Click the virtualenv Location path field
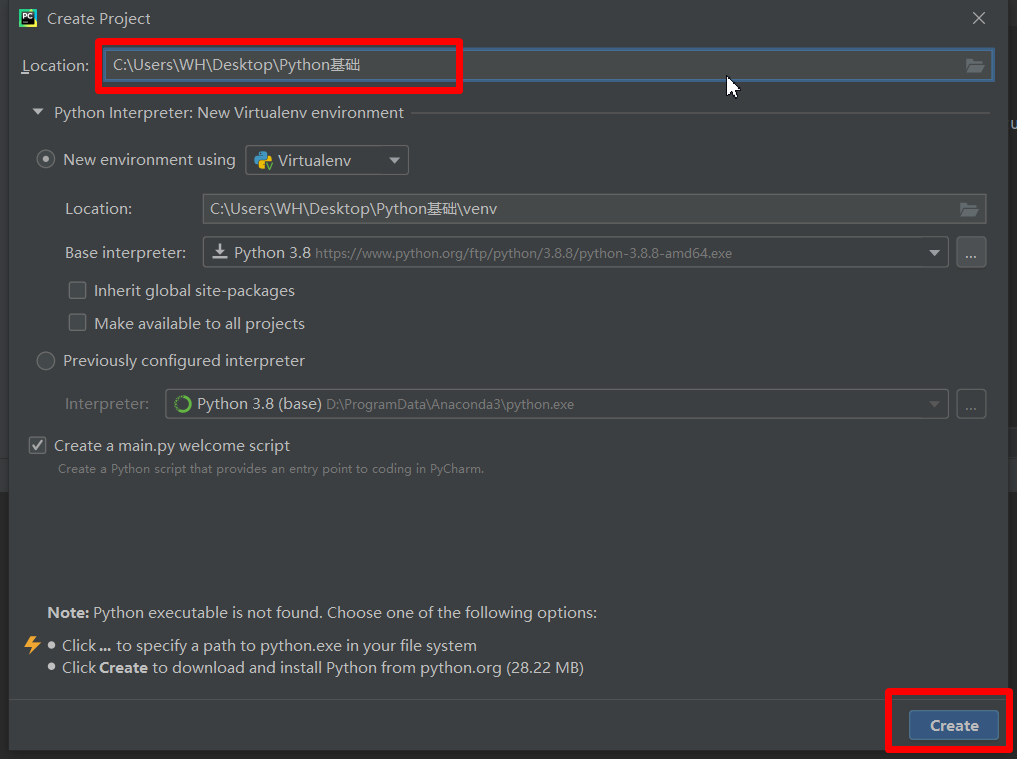This screenshot has width=1017, height=759. 594,209
